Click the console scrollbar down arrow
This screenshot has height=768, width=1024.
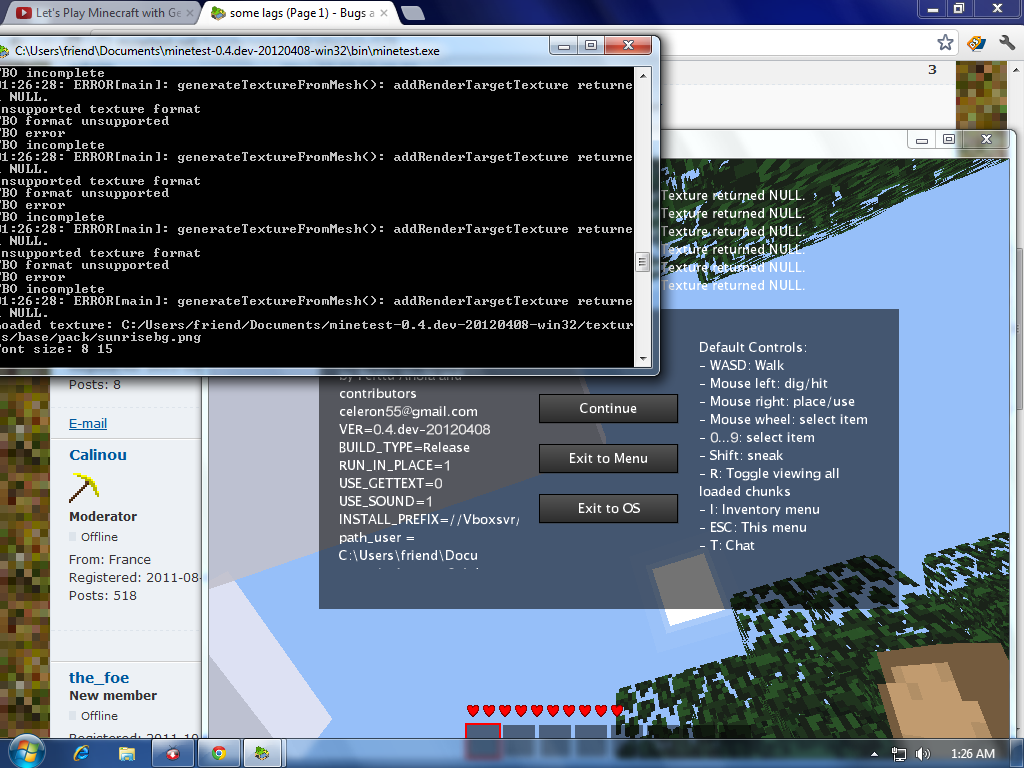pos(643,359)
